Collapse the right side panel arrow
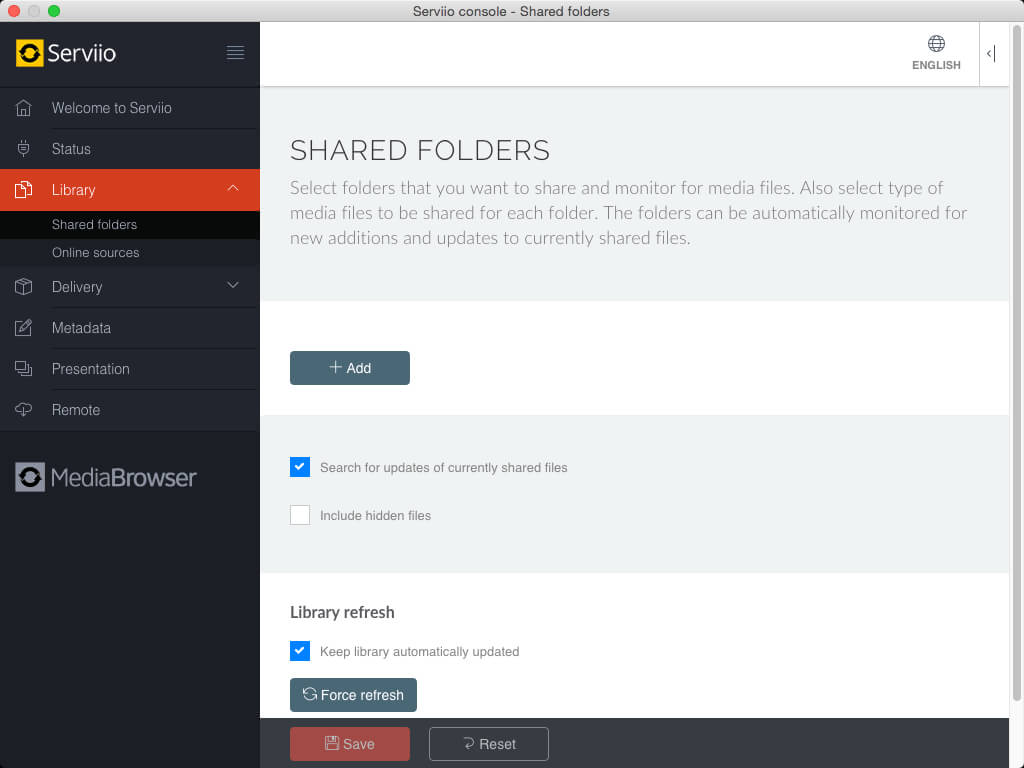1024x768 pixels. 991,54
